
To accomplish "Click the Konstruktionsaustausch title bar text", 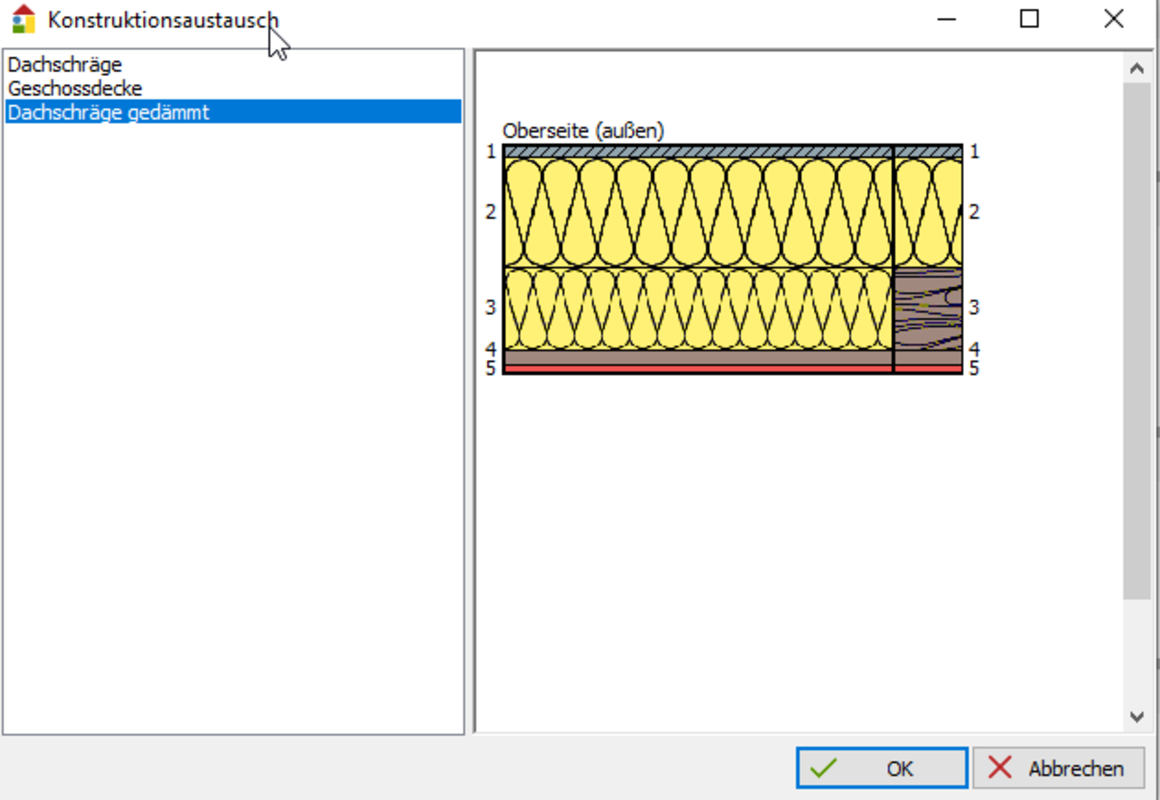I will (163, 20).
